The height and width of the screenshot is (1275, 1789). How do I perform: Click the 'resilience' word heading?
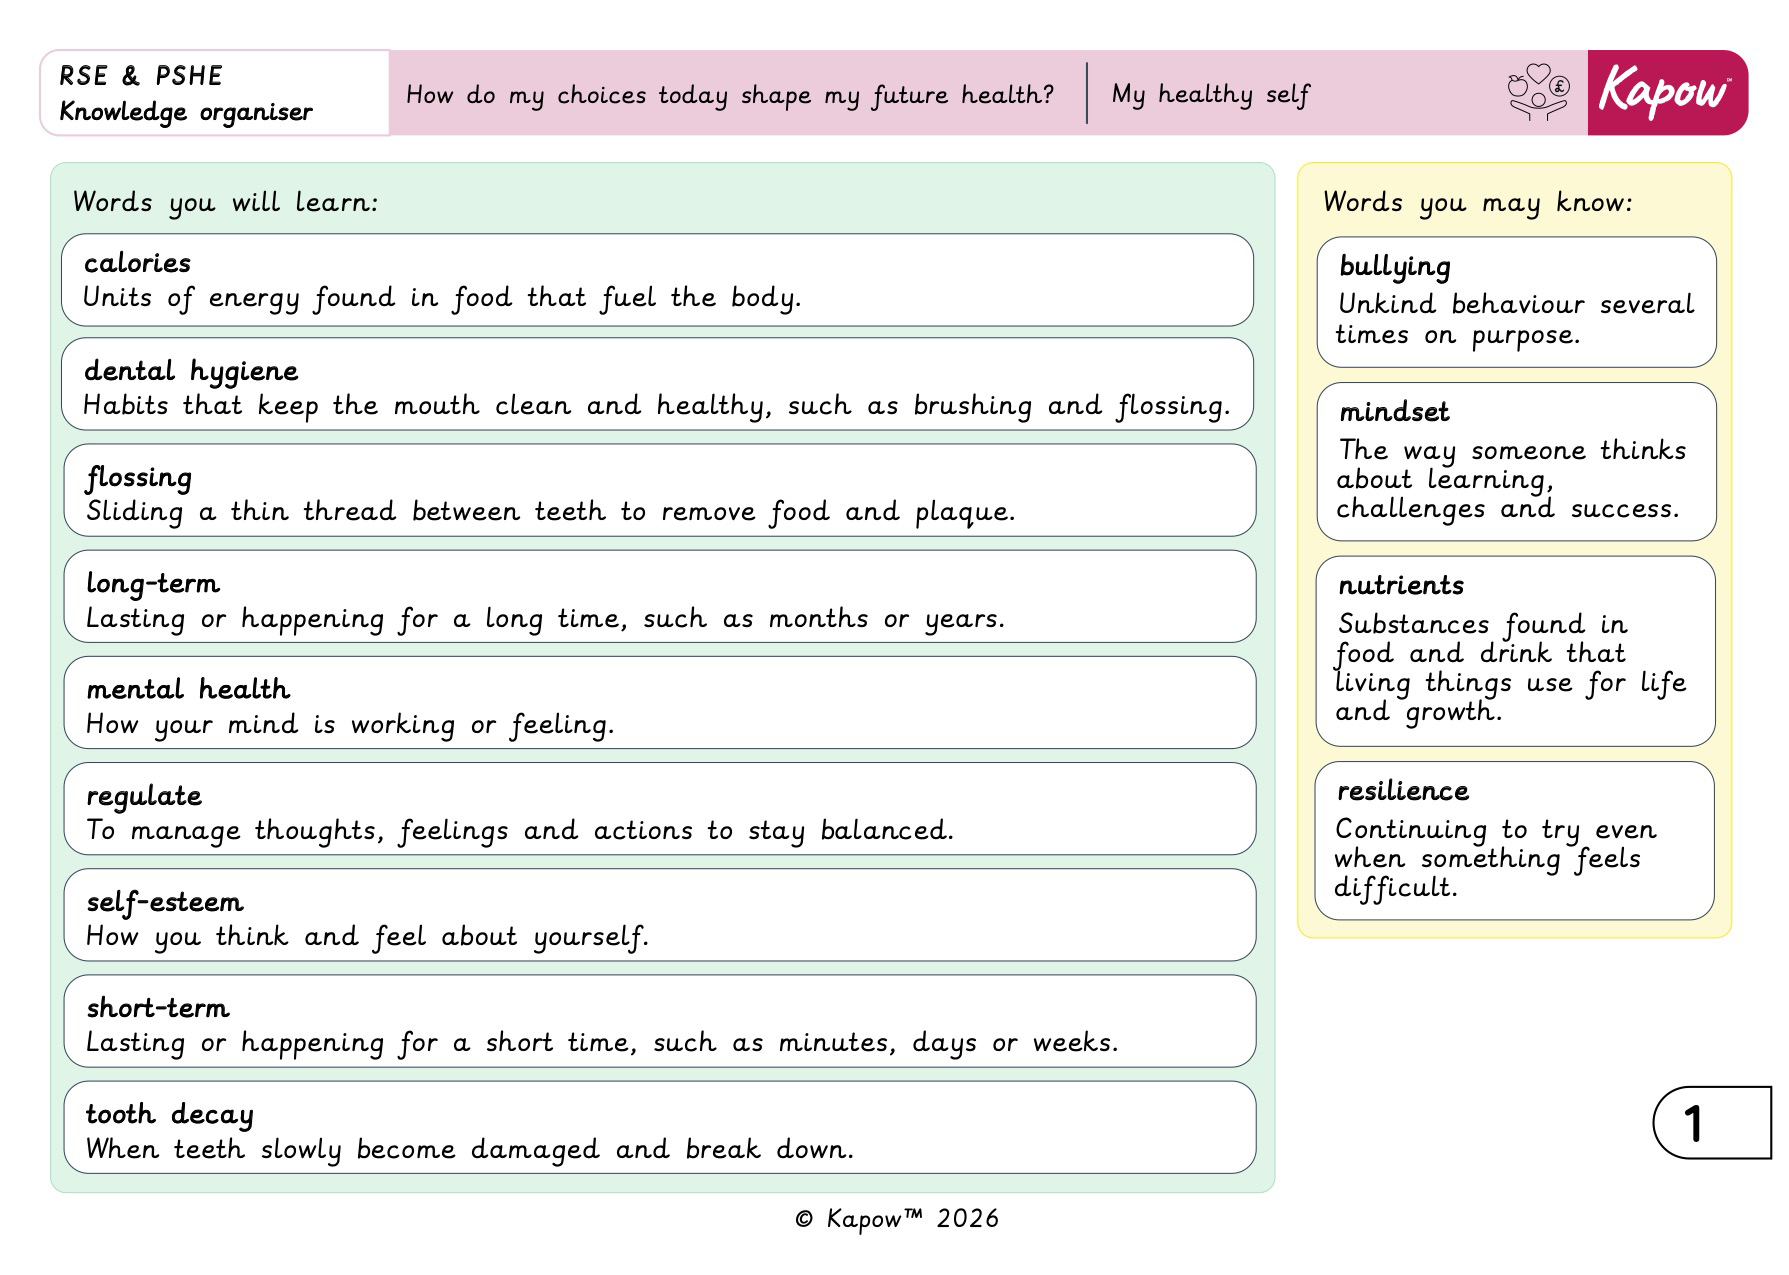[1403, 791]
